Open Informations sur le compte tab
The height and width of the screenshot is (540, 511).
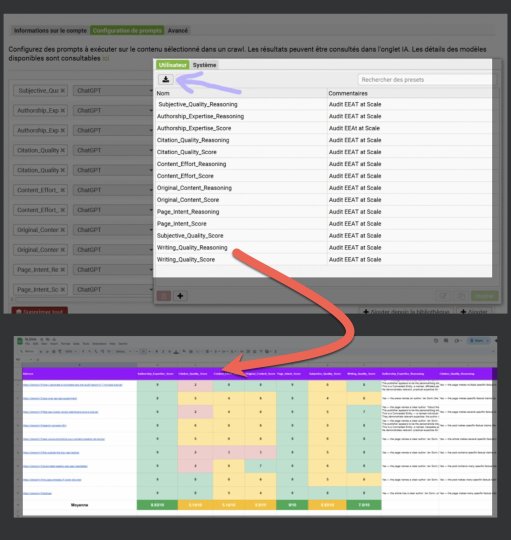coord(50,30)
